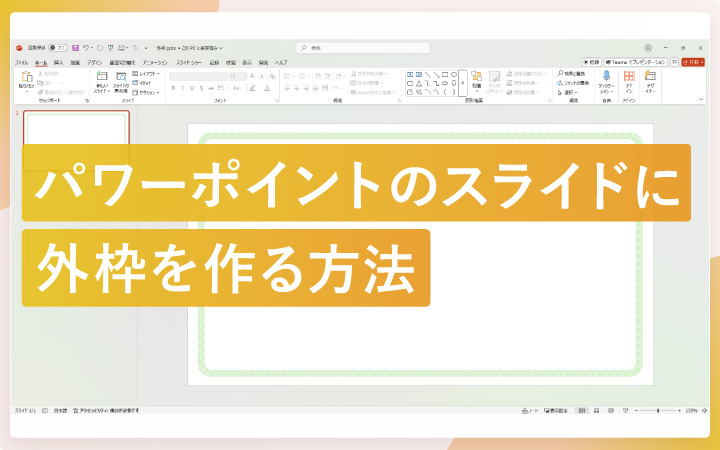This screenshot has width=720, height=450.
Task: Select the text box shape in gallery
Action: click(x=410, y=74)
